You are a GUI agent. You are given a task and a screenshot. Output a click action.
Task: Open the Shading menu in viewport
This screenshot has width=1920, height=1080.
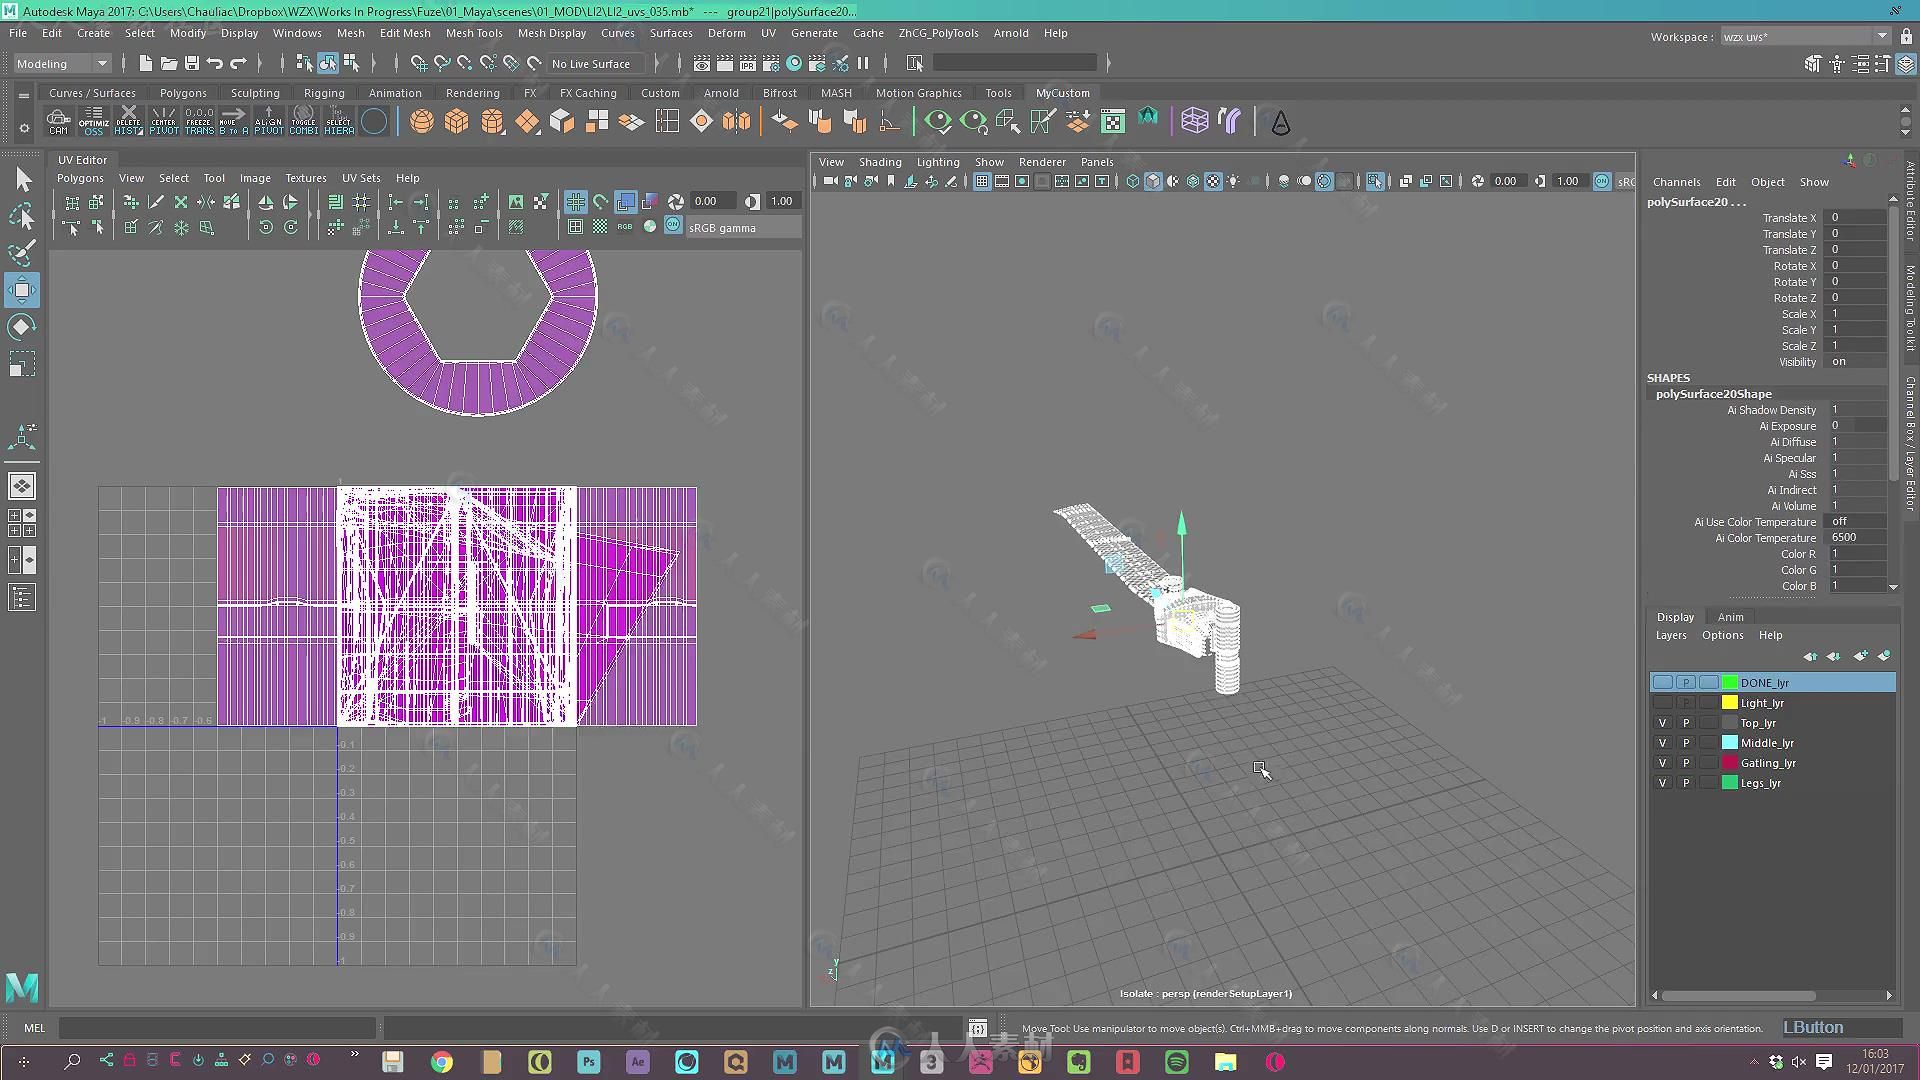[880, 161]
